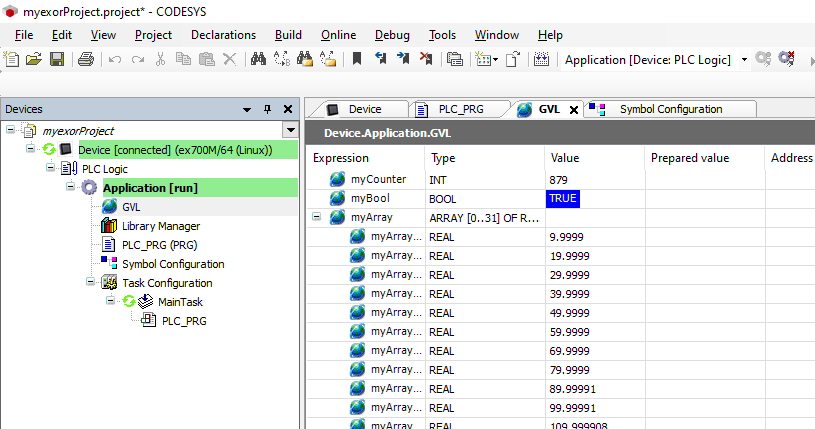This screenshot has width=815, height=429.
Task: Select PLC_PRG under MainTask
Action: click(x=184, y=321)
